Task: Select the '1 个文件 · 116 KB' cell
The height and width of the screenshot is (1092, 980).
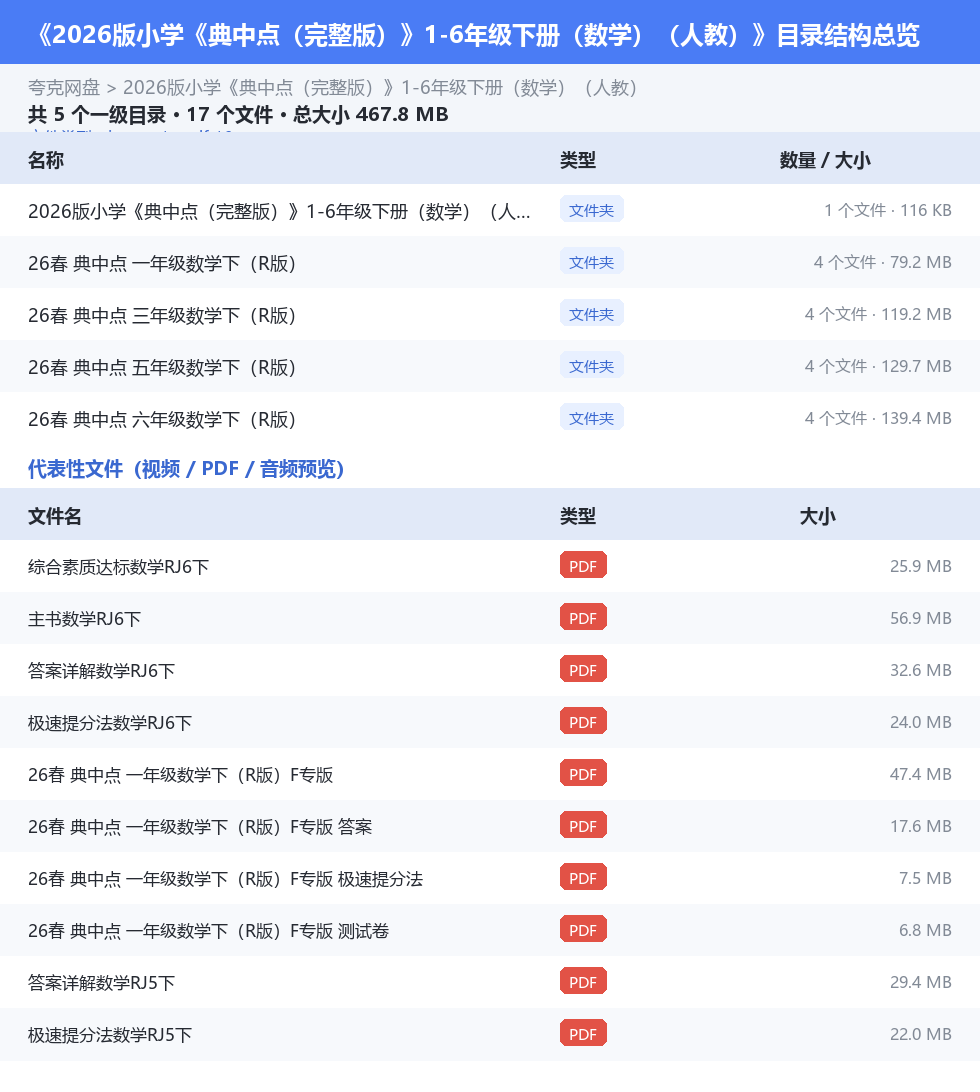Action: coord(888,210)
